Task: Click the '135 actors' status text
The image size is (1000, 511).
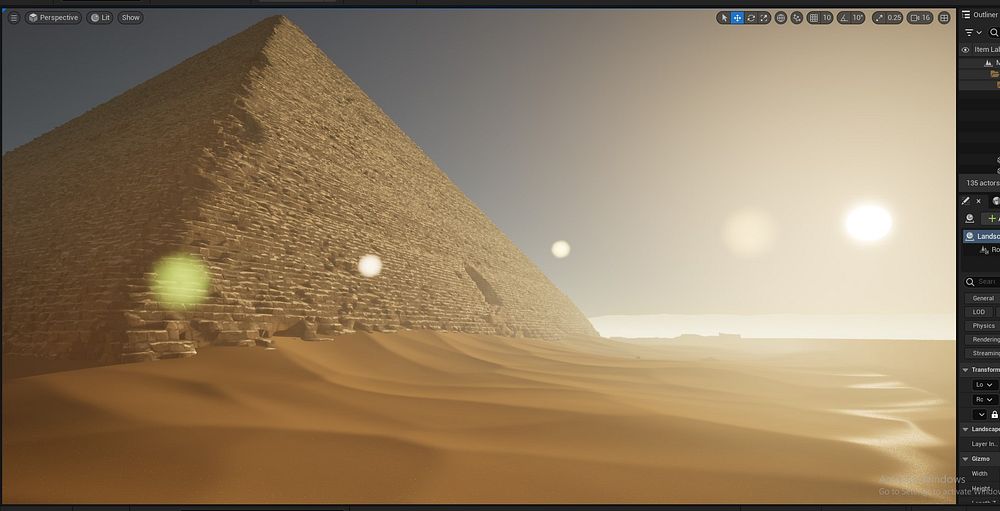Action: [982, 183]
